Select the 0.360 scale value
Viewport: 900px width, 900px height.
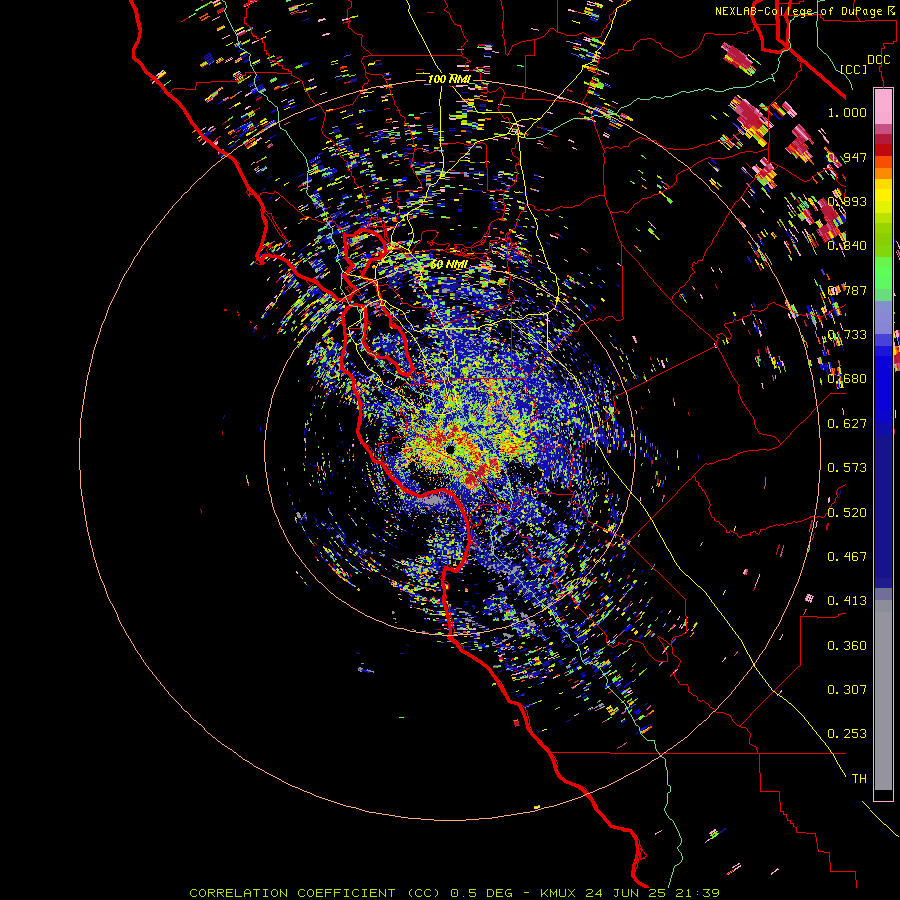(847, 645)
